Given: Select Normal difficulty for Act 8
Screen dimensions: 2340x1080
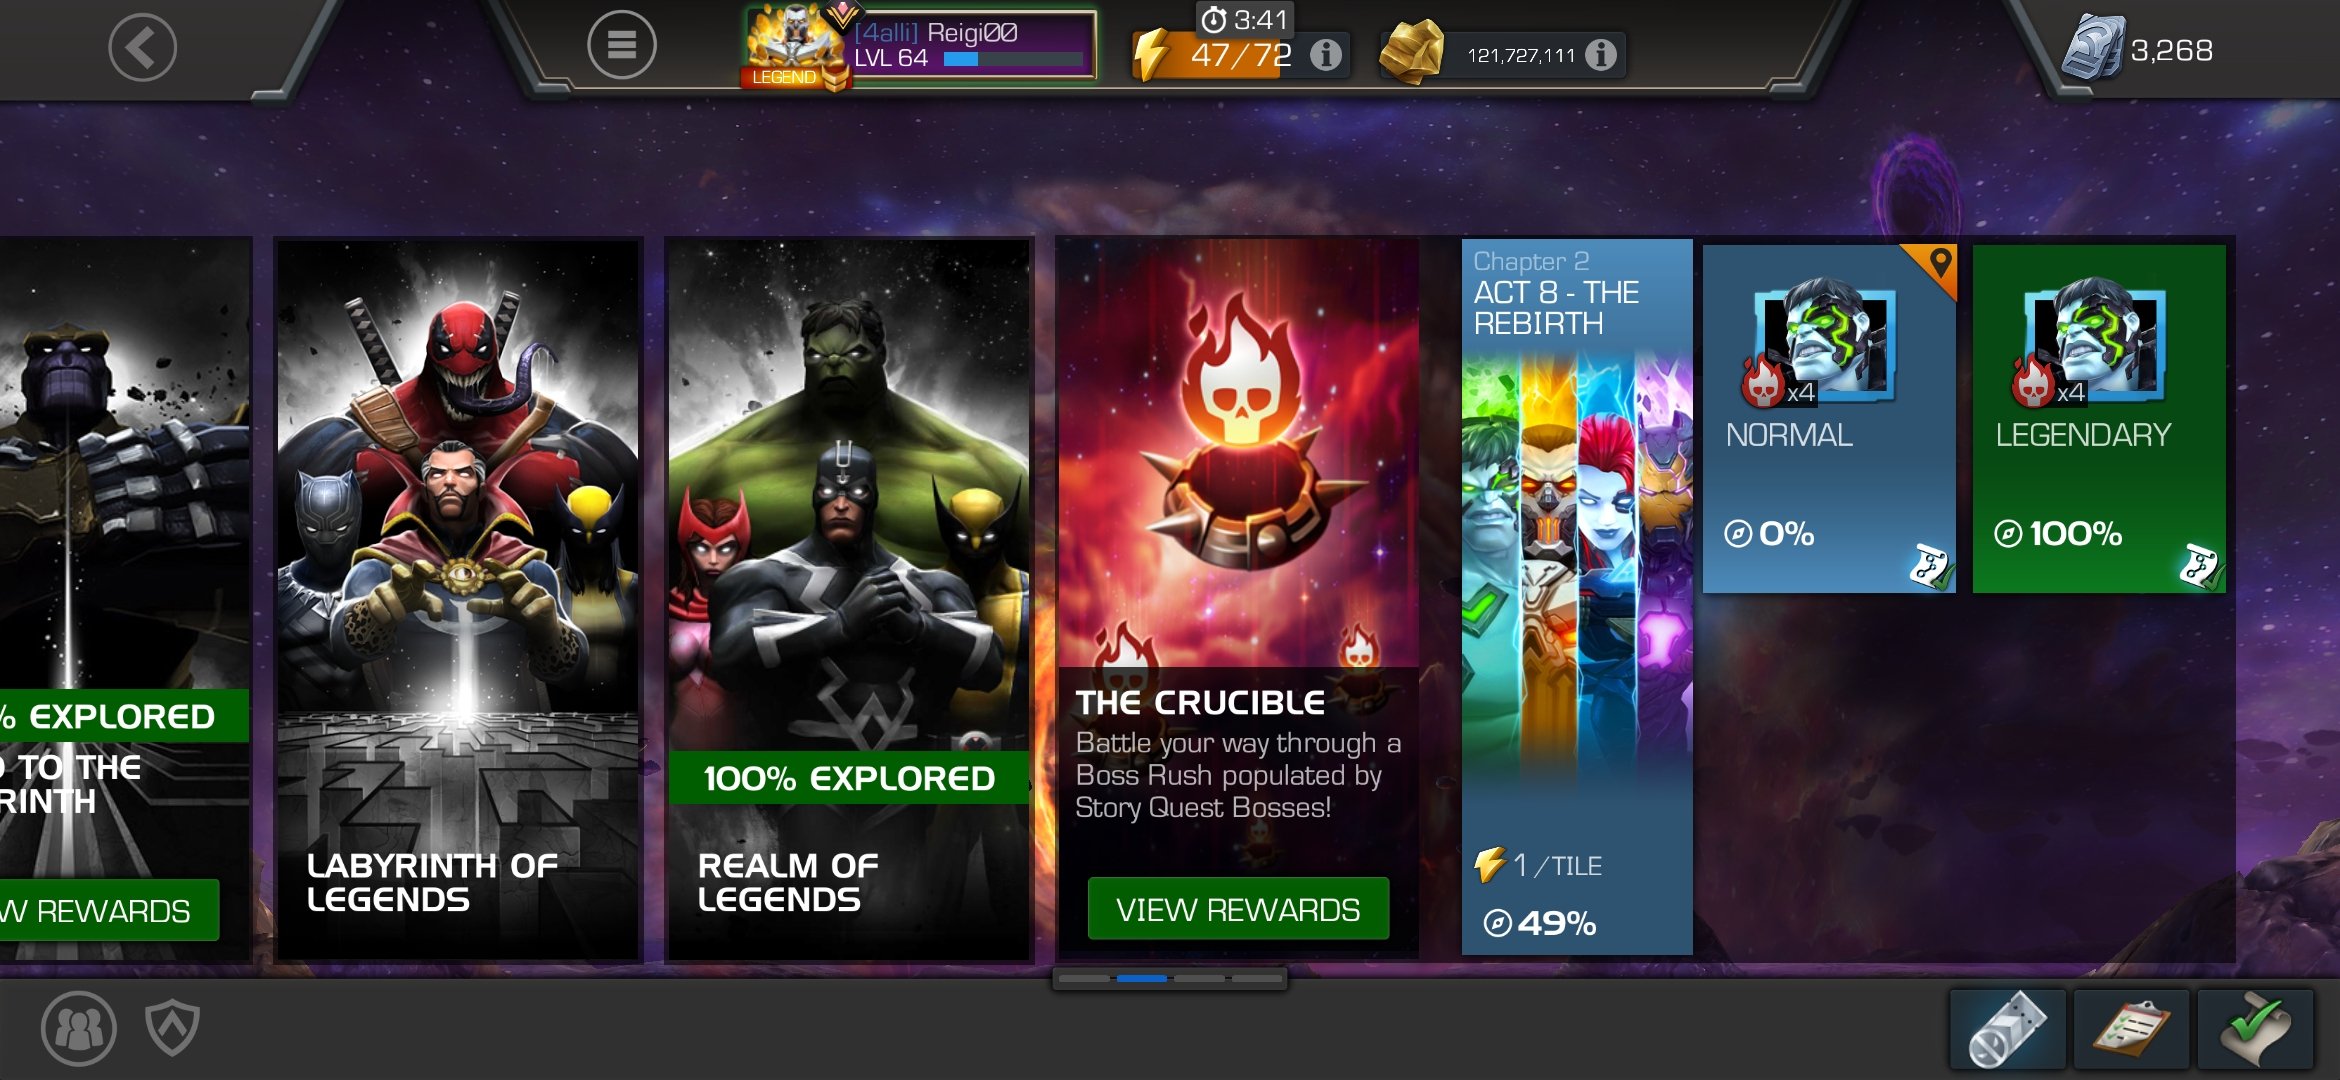Looking at the screenshot, I should click(1829, 419).
